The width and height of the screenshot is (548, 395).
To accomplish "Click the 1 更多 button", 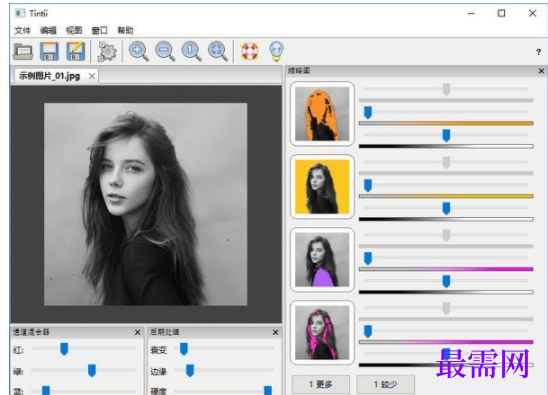I will click(x=320, y=385).
